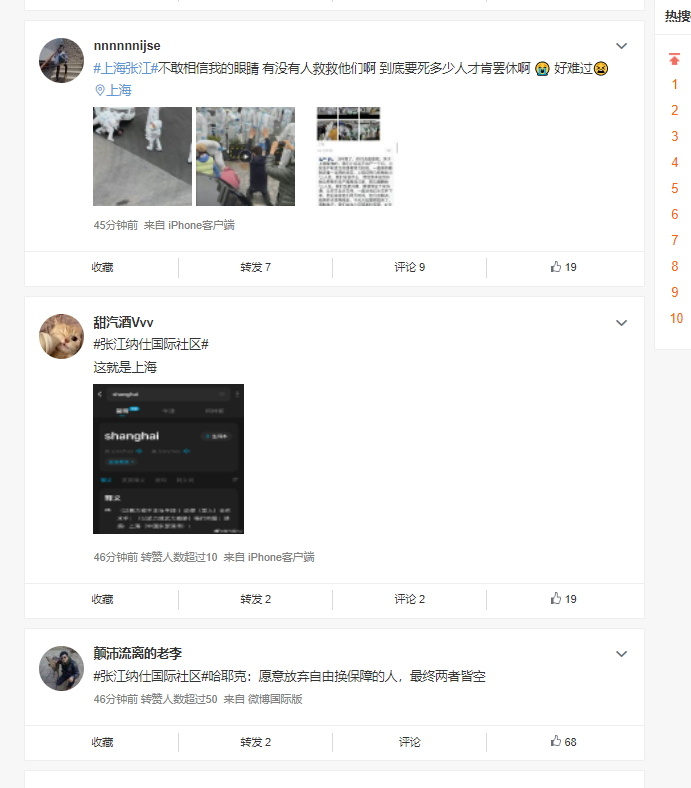
Task: Like the post by 甜汽酒Vvv
Action: click(563, 599)
